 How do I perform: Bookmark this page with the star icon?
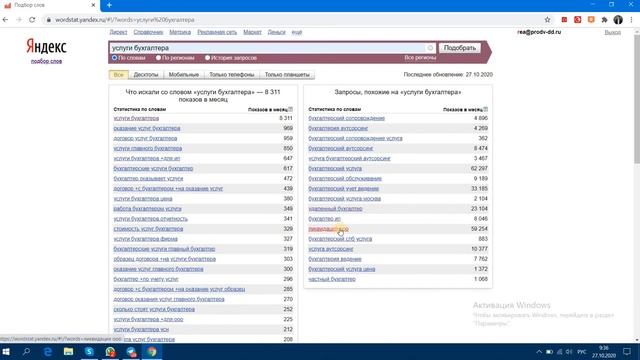(x=547, y=20)
